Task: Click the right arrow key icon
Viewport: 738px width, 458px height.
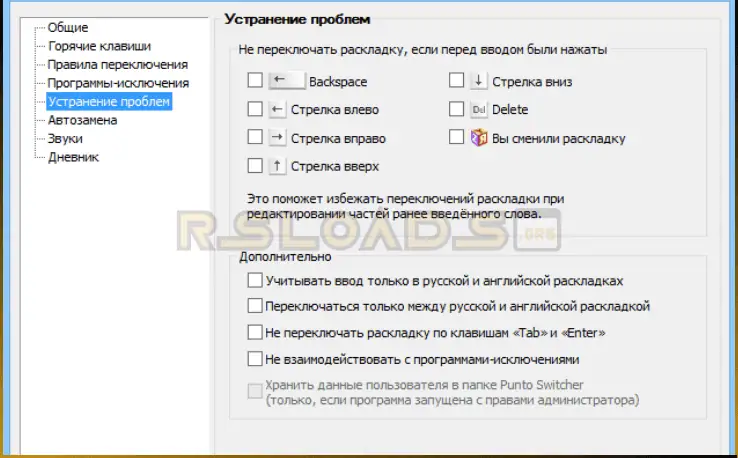Action: [278, 137]
